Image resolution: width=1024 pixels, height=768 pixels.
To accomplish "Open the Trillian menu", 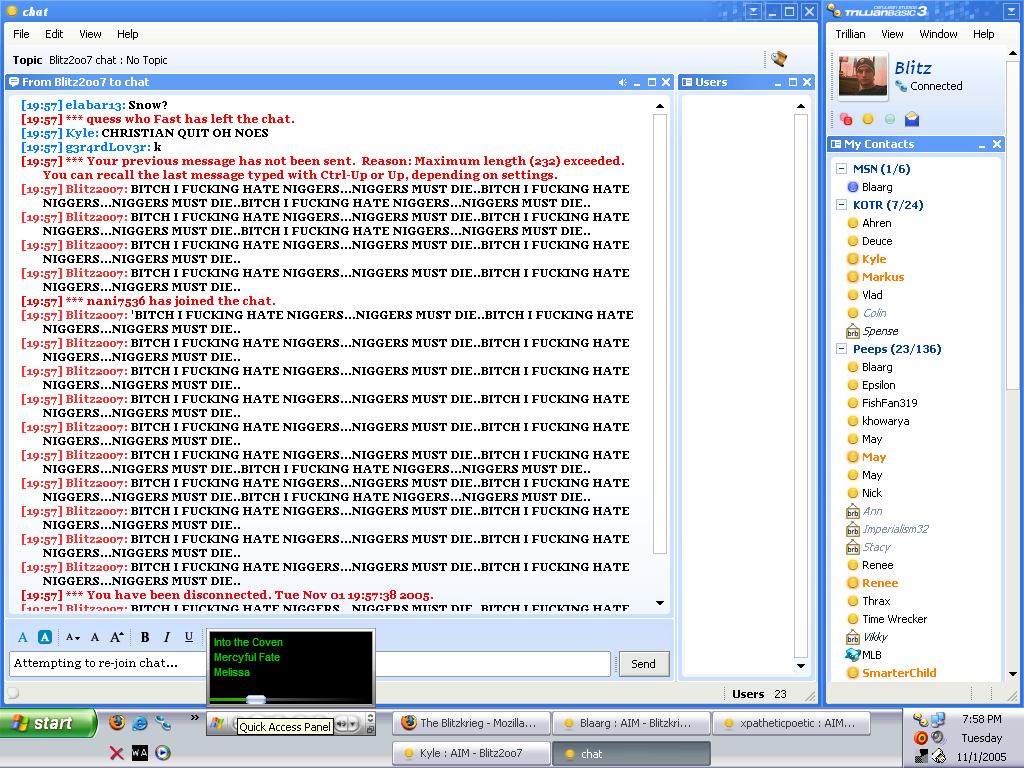I will click(850, 34).
